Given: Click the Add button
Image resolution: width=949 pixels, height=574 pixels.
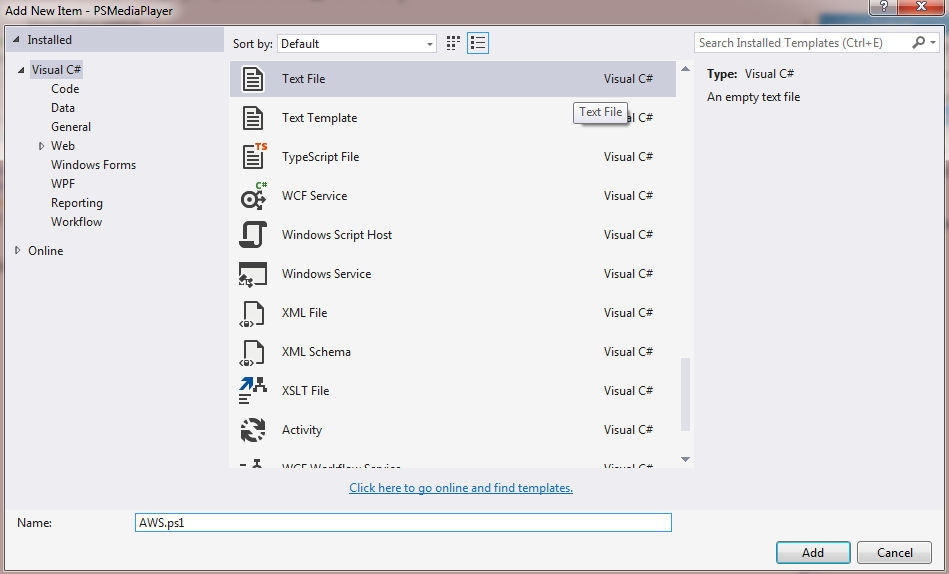Looking at the screenshot, I should tap(812, 552).
